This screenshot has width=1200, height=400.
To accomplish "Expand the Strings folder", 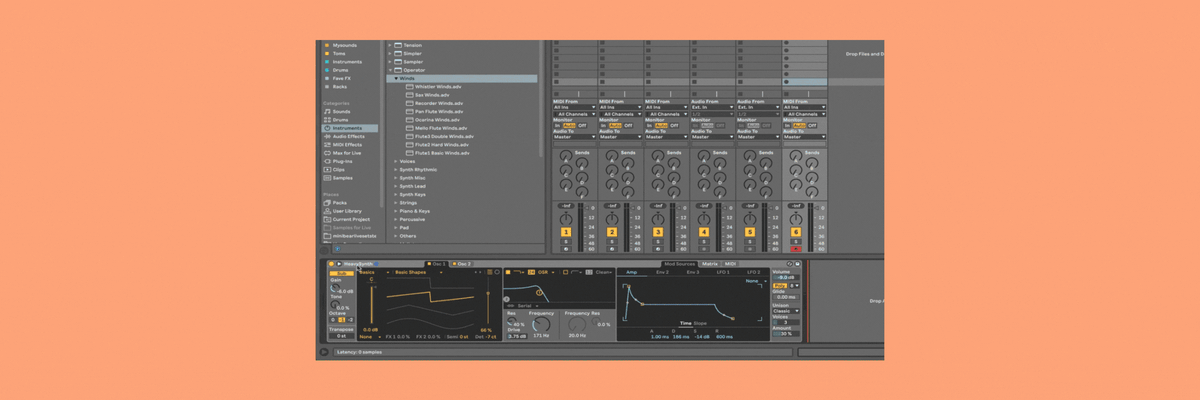I will tap(396, 203).
